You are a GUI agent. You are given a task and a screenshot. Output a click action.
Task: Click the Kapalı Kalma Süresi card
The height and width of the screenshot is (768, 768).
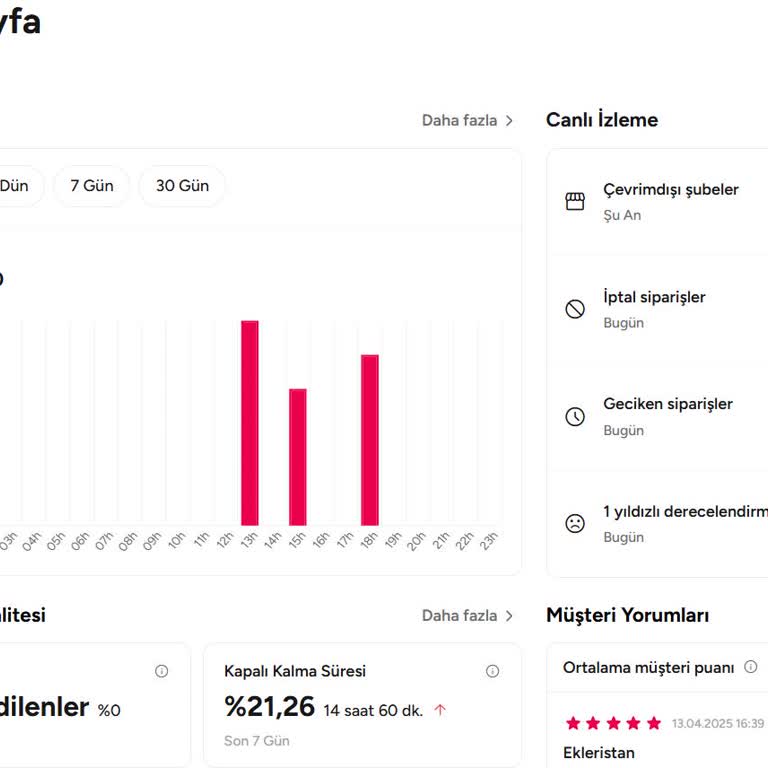pos(362,705)
